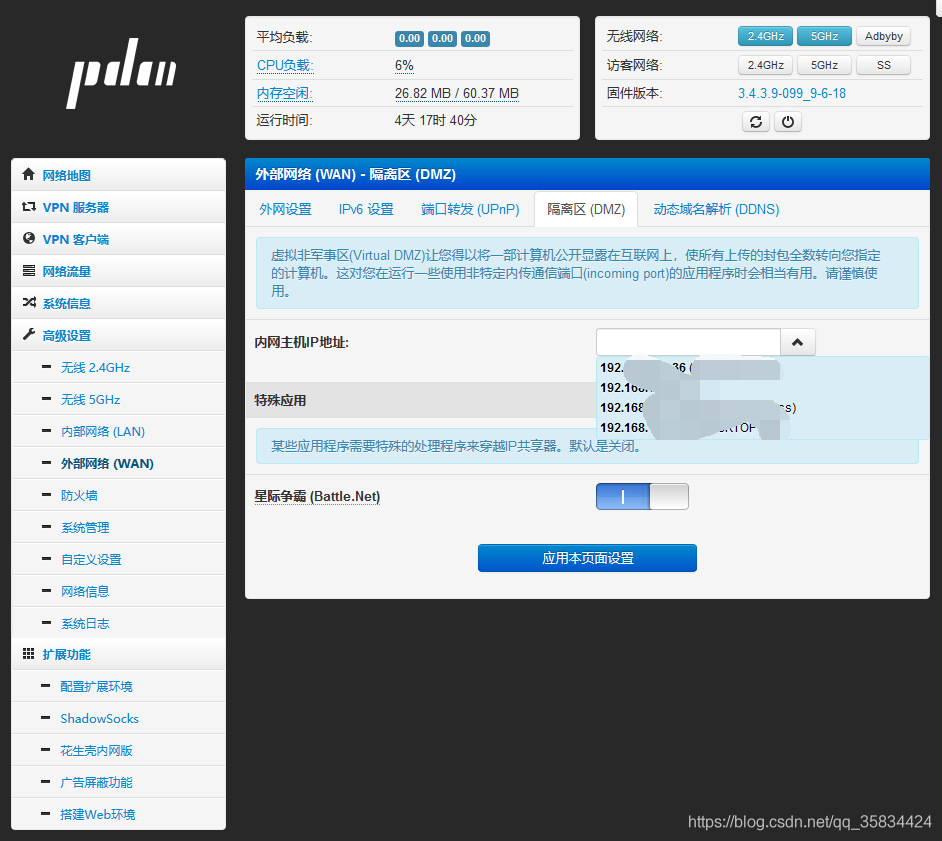The height and width of the screenshot is (841, 942).
Task: Click the firmware version link
Action: [x=792, y=93]
